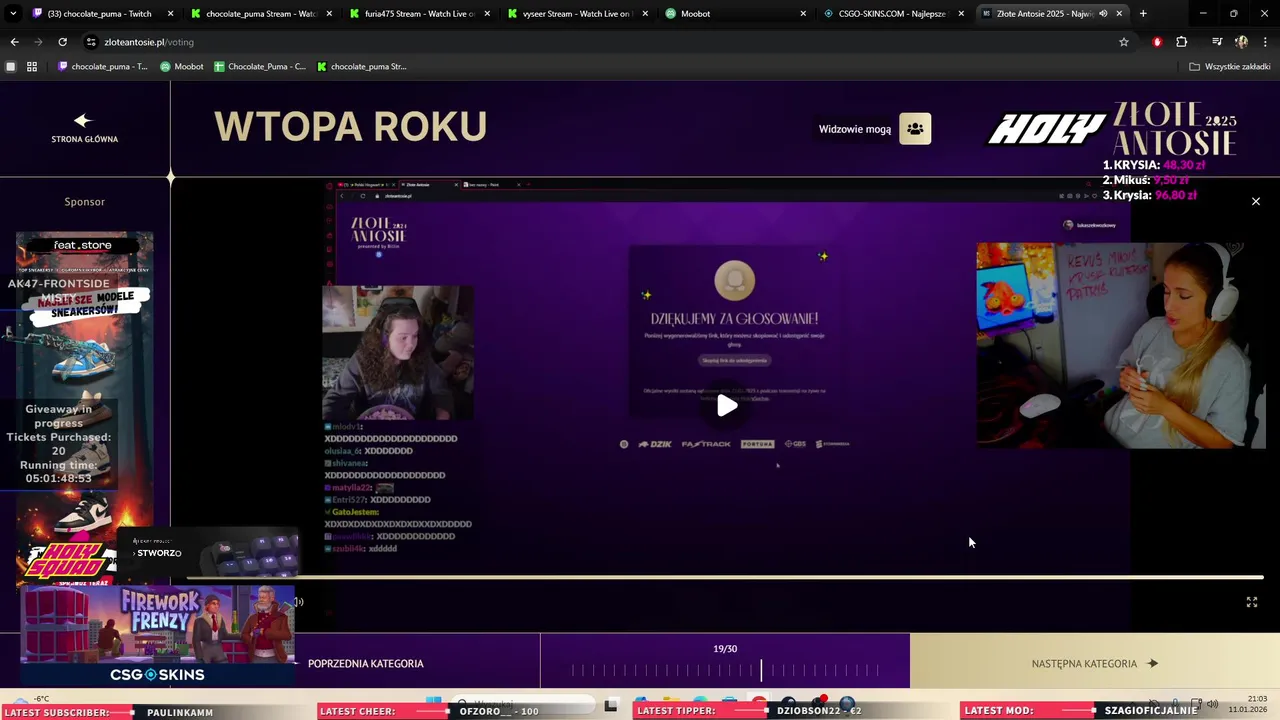Open the Chrome three-dot menu
The image size is (1280, 720).
pos(1265,42)
